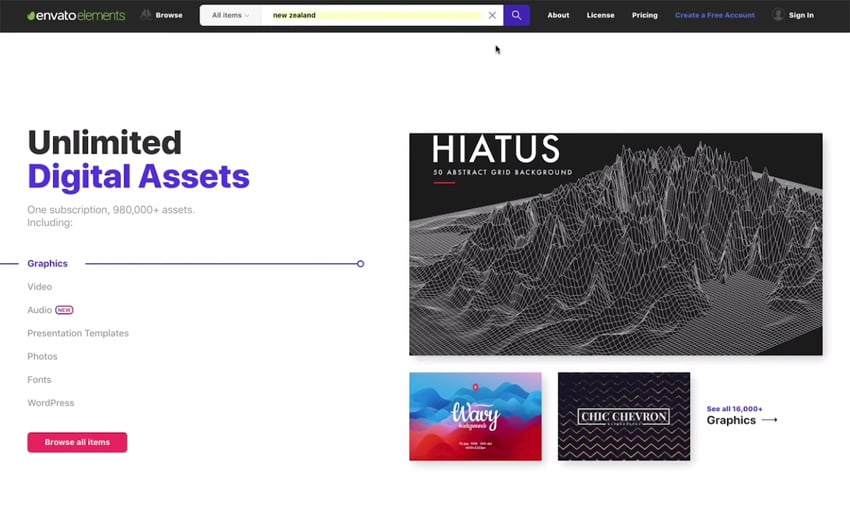Click See all 16,000+ Graphics link
Image resolution: width=850 pixels, height=507 pixels.
742,415
